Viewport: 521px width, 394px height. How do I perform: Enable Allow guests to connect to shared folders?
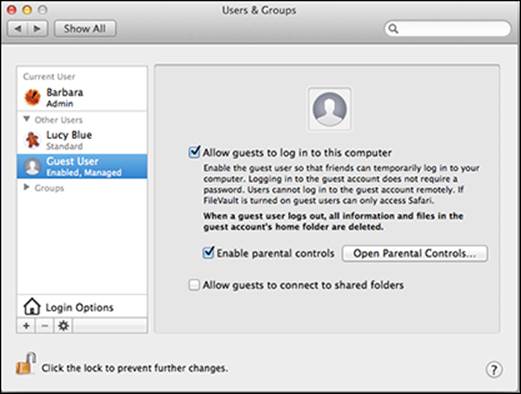(194, 285)
